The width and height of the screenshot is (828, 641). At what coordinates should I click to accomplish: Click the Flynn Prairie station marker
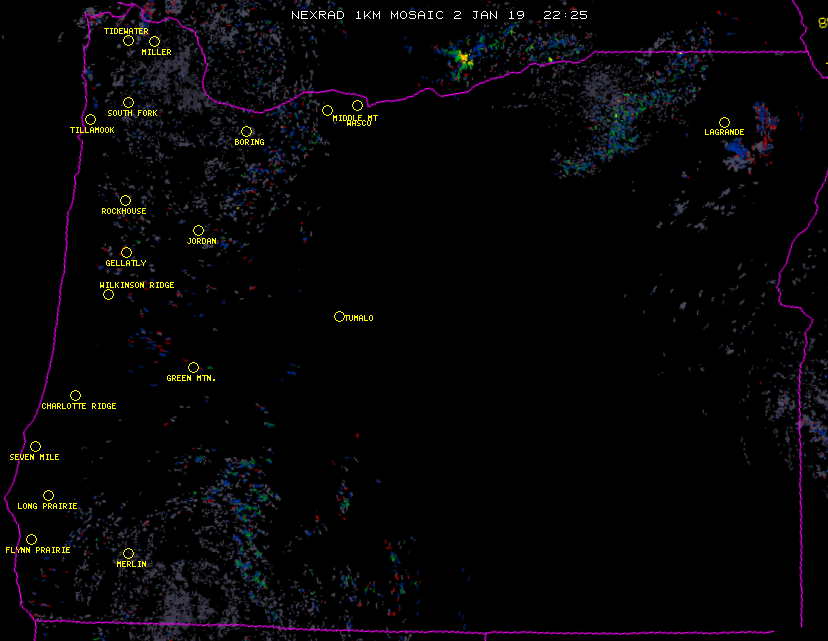click(31, 539)
